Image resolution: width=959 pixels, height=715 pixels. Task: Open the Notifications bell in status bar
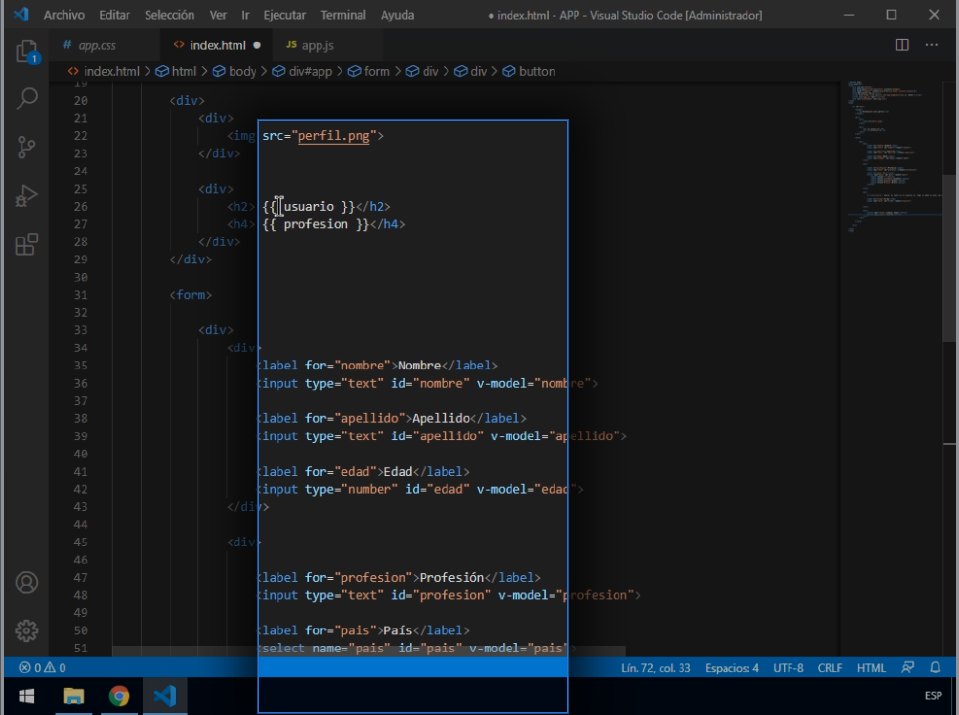[935, 667]
